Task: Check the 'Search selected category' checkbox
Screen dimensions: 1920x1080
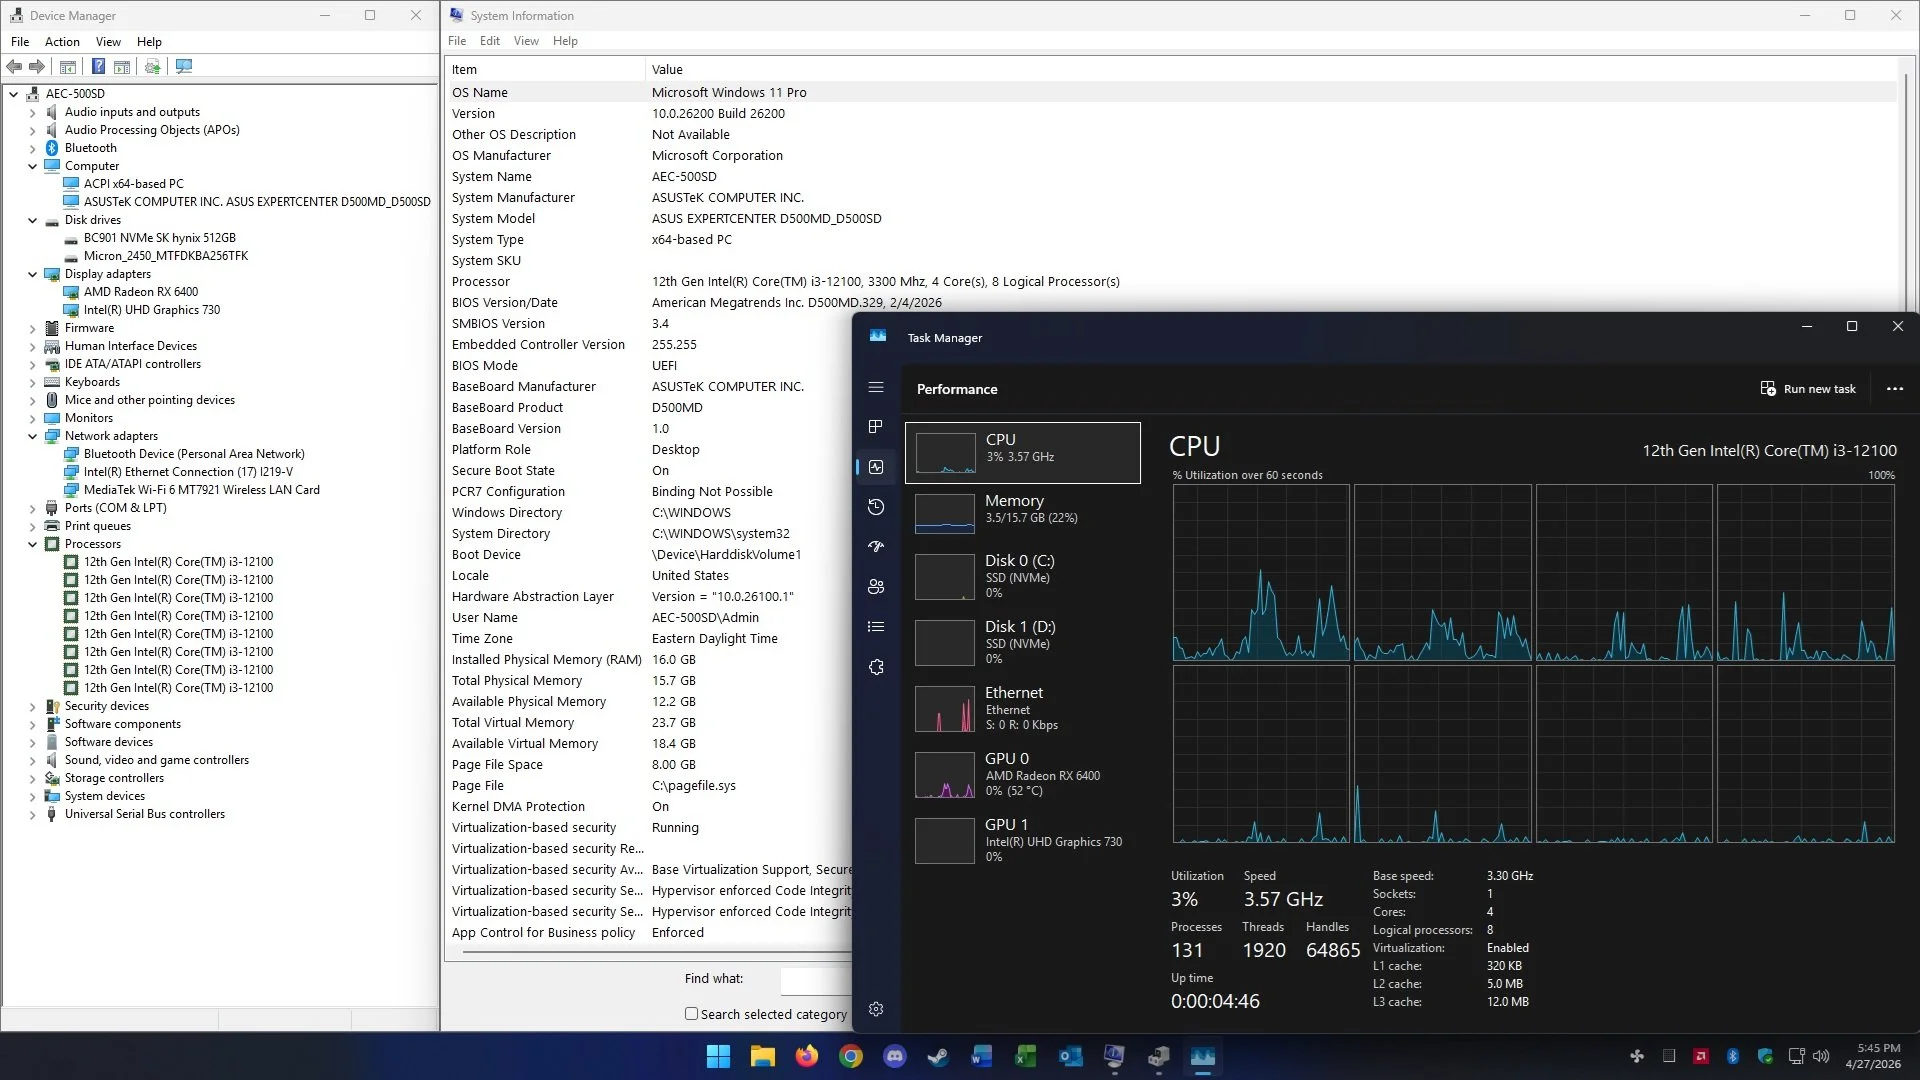Action: tap(691, 1014)
